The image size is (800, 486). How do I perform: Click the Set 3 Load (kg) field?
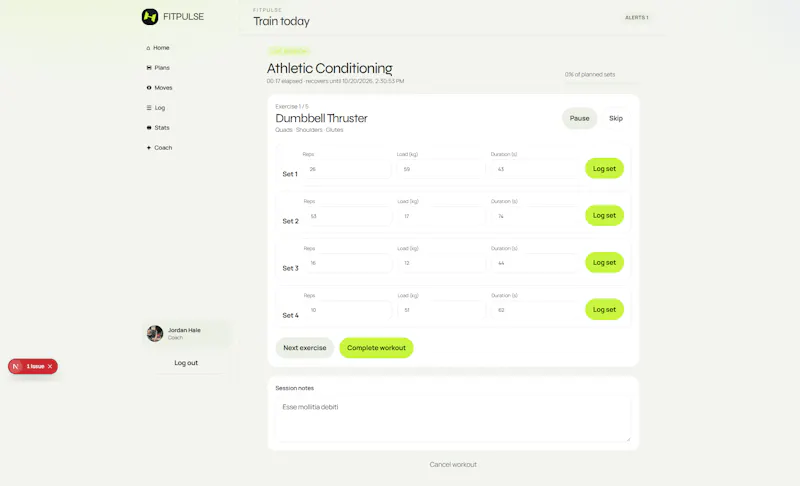click(x=442, y=263)
